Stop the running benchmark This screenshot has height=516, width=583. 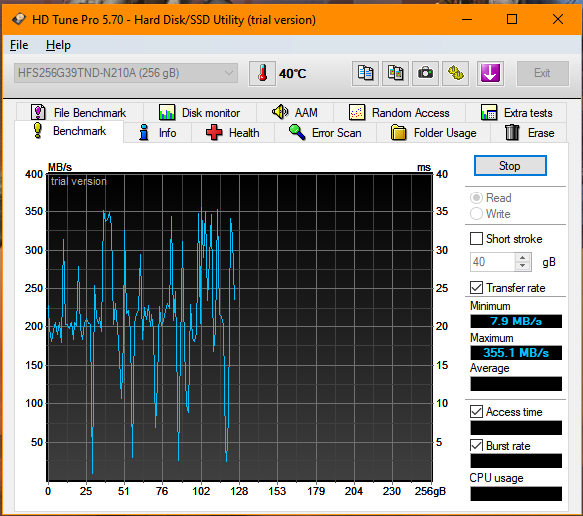click(x=510, y=166)
